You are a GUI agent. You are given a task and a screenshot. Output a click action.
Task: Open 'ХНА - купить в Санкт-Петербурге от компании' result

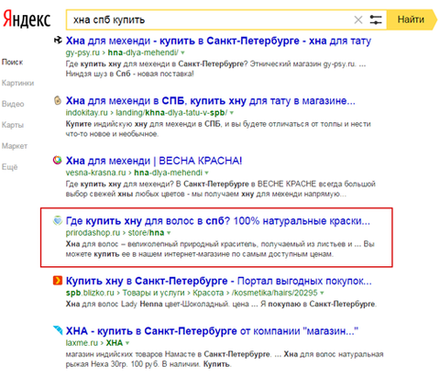click(x=212, y=331)
